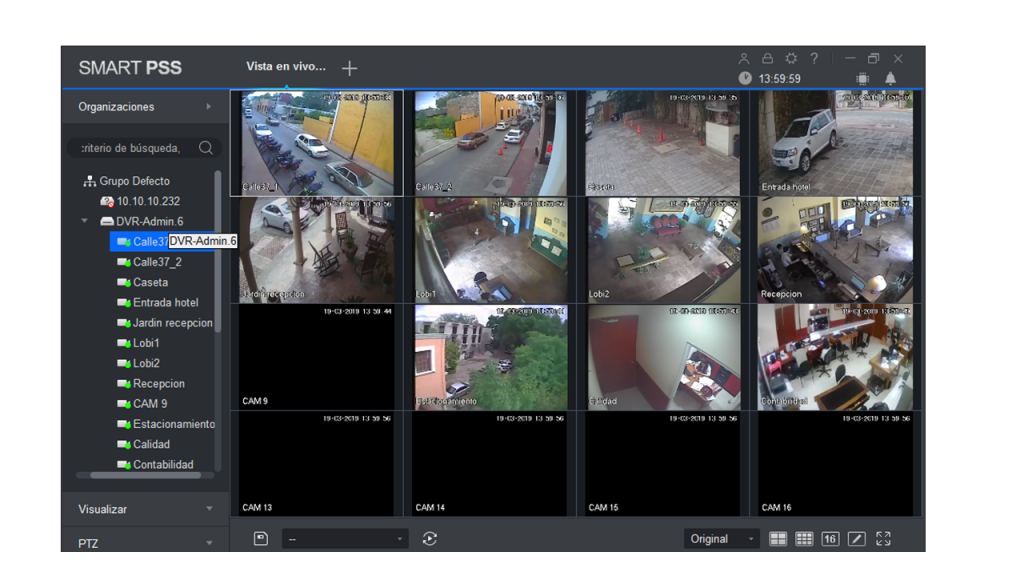The width and height of the screenshot is (1024, 576).
Task: Click the camera icon beside Caseta
Action: pyautogui.click(x=123, y=282)
